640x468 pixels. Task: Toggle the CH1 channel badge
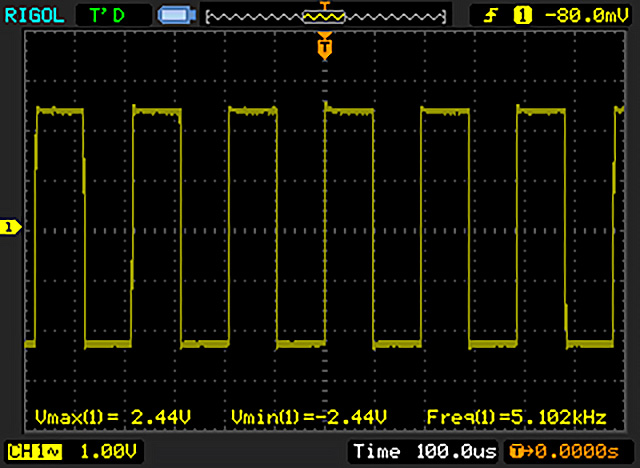pos(24,451)
